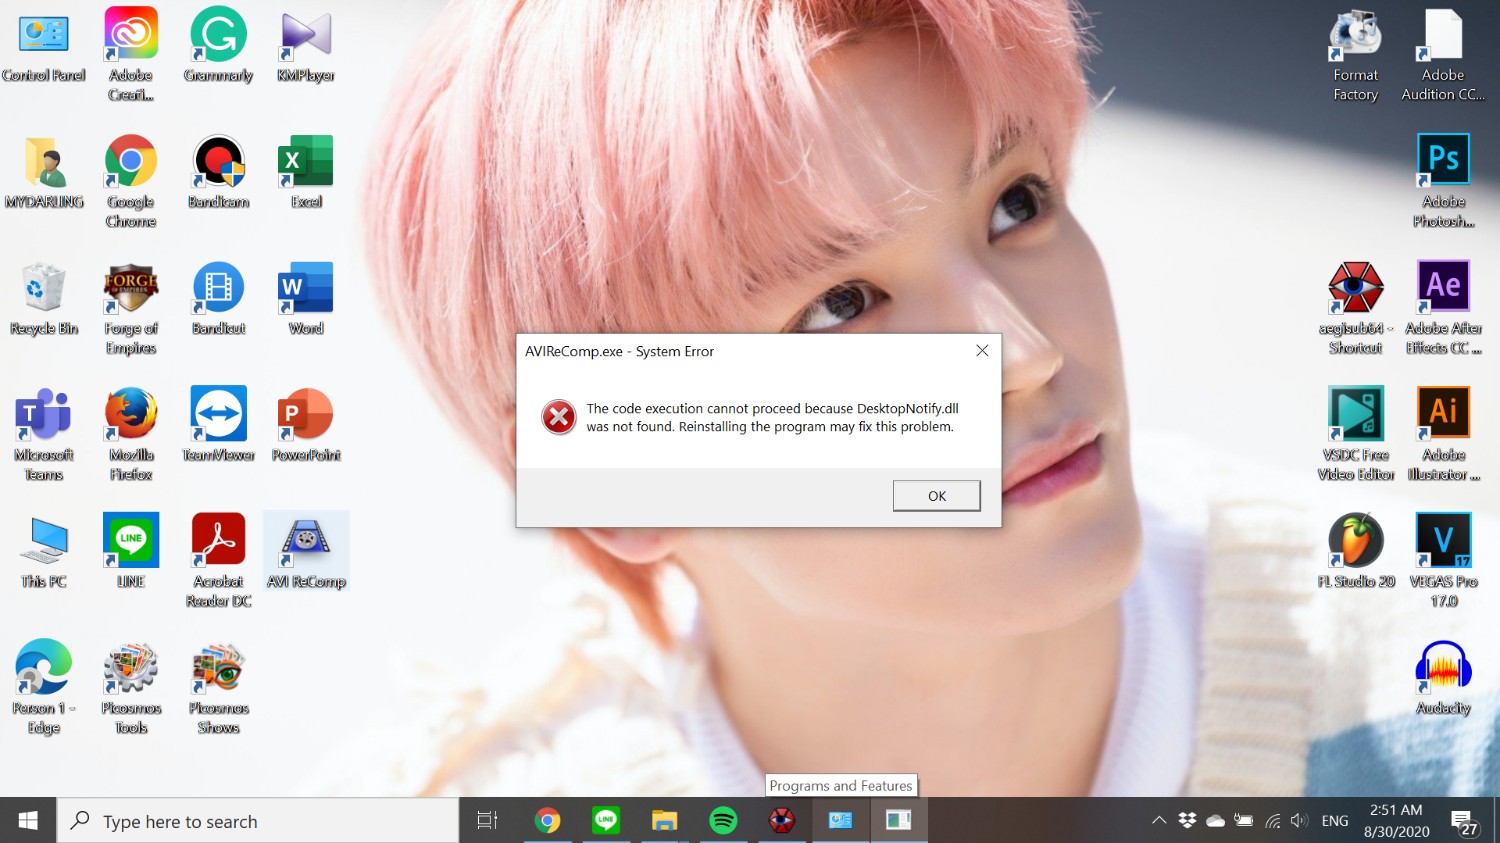Select the Acrobat Reader DC icon
1500x843 pixels.
218,562
